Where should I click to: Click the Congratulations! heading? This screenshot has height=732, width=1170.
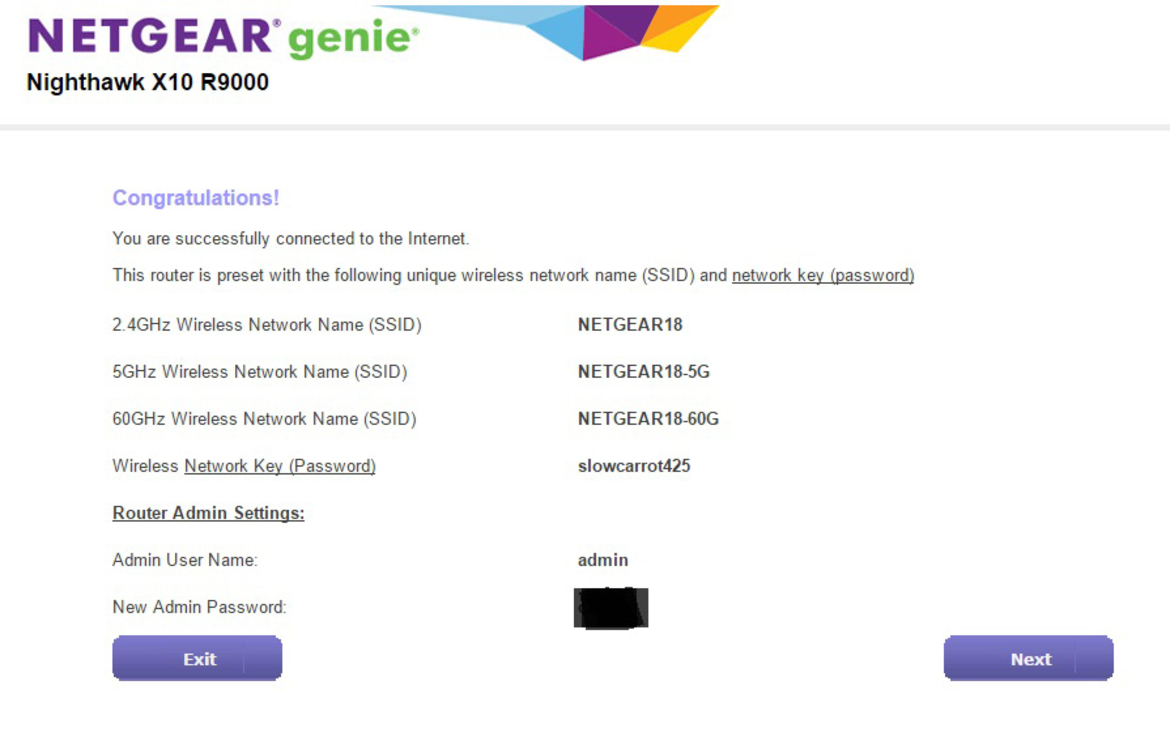(x=195, y=198)
